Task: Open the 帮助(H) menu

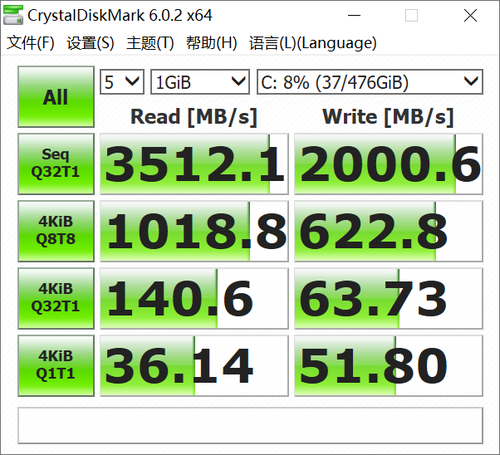Action: coord(212,43)
